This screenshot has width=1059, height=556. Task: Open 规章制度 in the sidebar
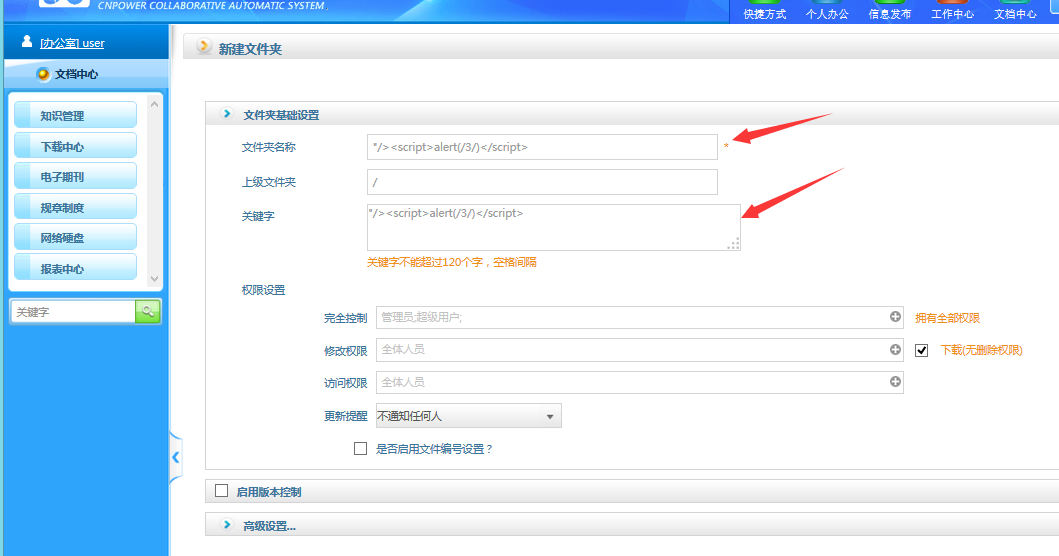click(x=76, y=207)
